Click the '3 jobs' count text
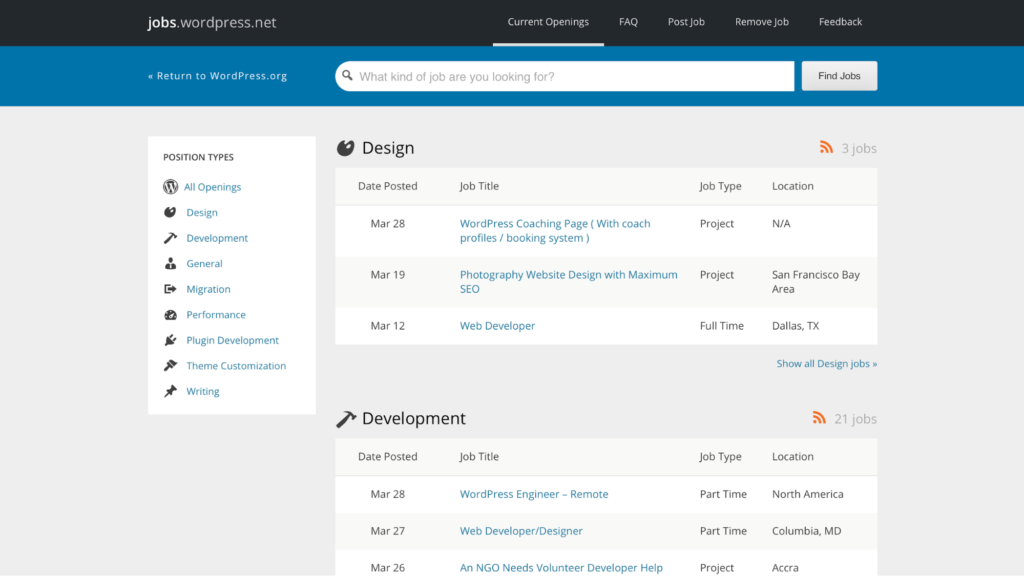Screen dimensions: 1024x576 coord(859,148)
